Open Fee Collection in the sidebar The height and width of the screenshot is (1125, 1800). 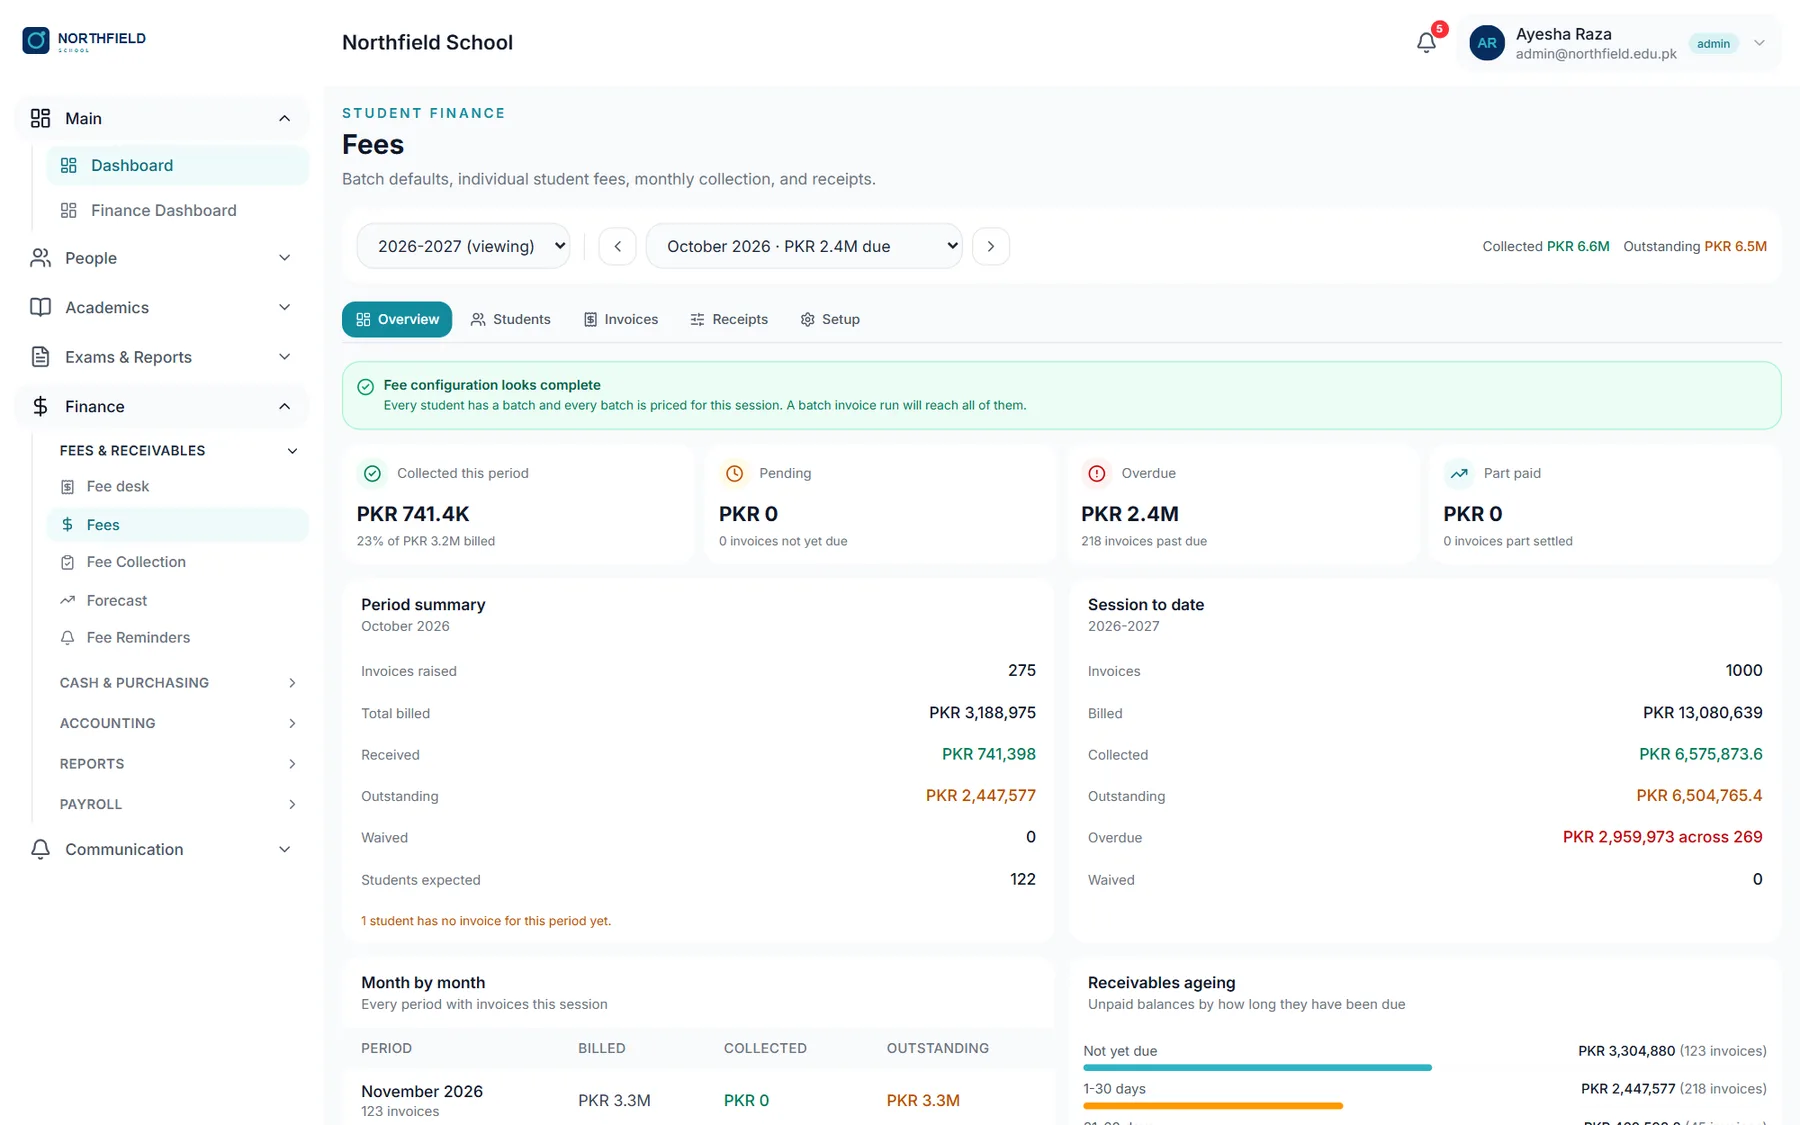point(177,562)
